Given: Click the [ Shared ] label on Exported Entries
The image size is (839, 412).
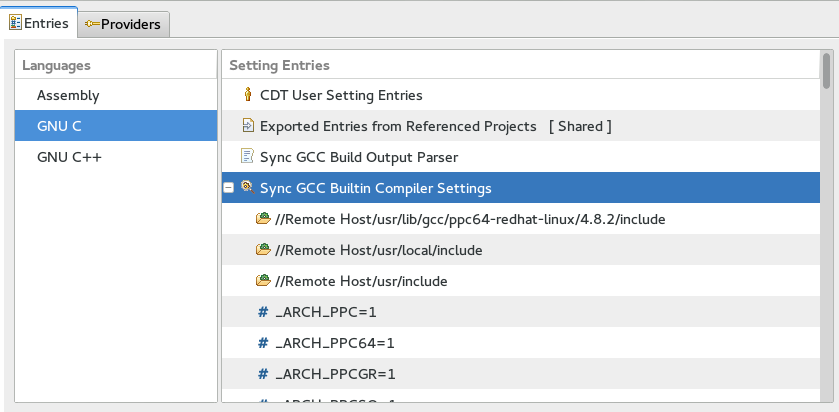Looking at the screenshot, I should (x=580, y=126).
